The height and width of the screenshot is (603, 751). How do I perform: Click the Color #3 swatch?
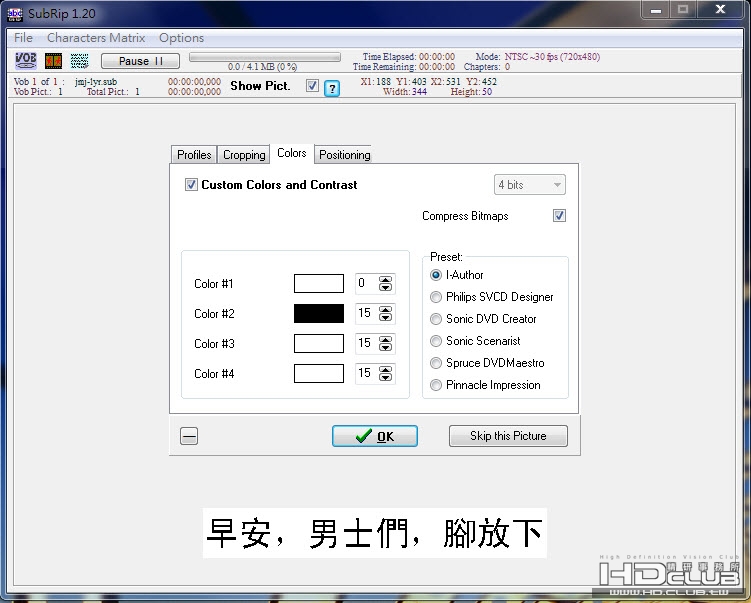pyautogui.click(x=319, y=343)
